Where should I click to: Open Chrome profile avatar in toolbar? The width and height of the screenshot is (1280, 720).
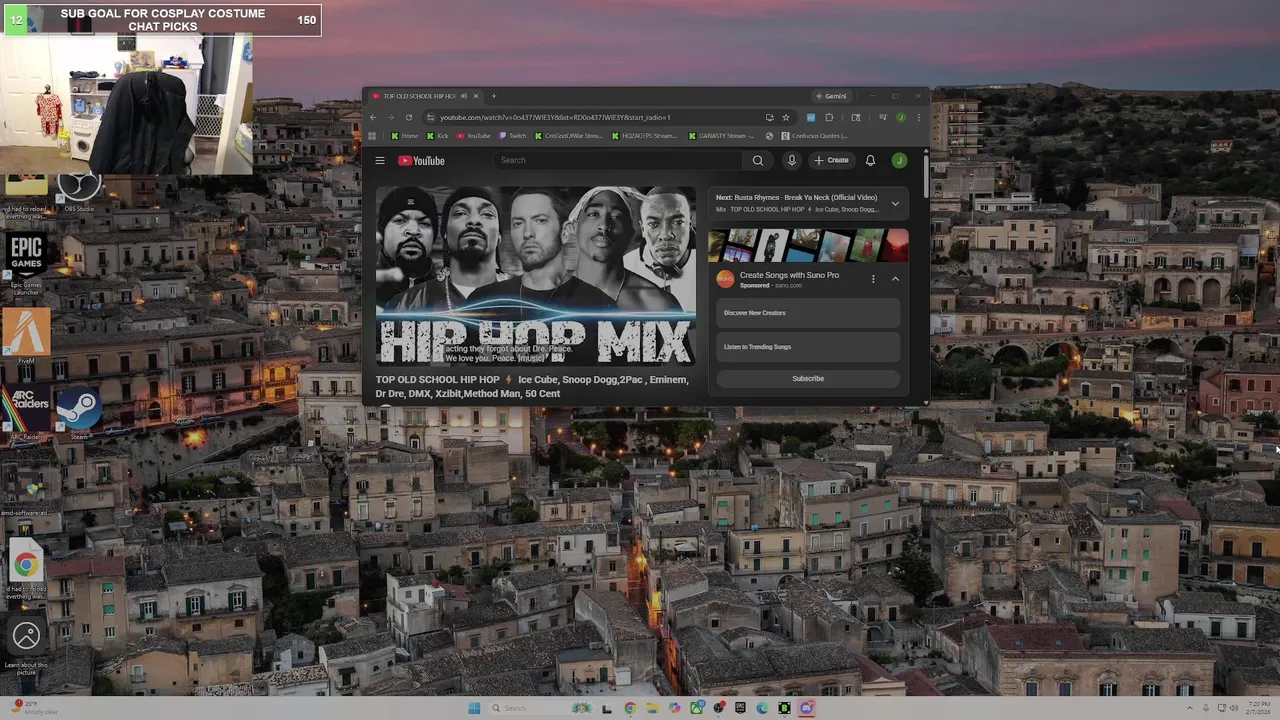901,117
